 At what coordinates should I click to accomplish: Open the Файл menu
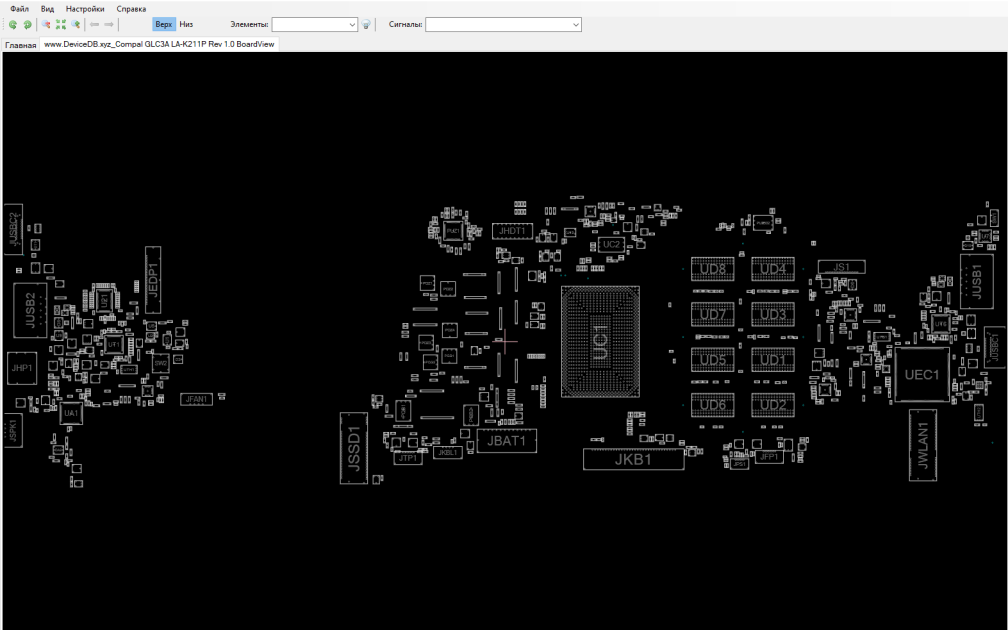click(x=19, y=9)
